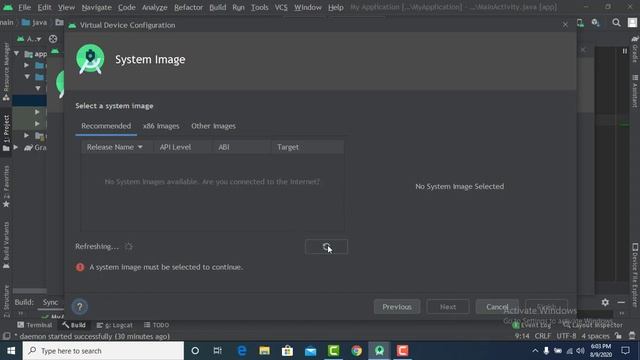This screenshot has height=360, width=640.
Task: Open the Analyze menu
Action: point(155,7)
